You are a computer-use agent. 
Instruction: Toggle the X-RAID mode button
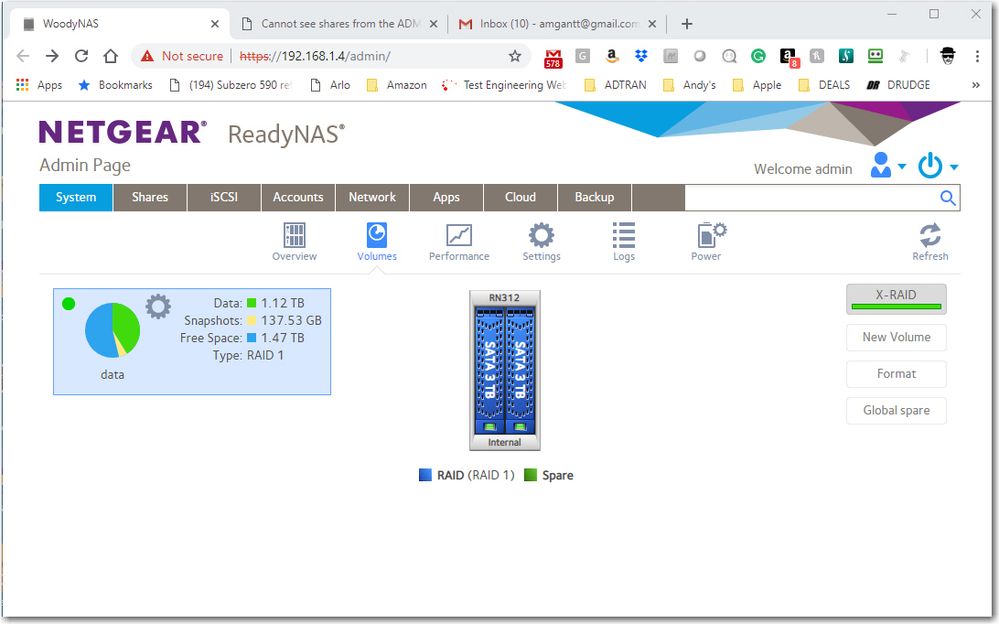point(895,296)
